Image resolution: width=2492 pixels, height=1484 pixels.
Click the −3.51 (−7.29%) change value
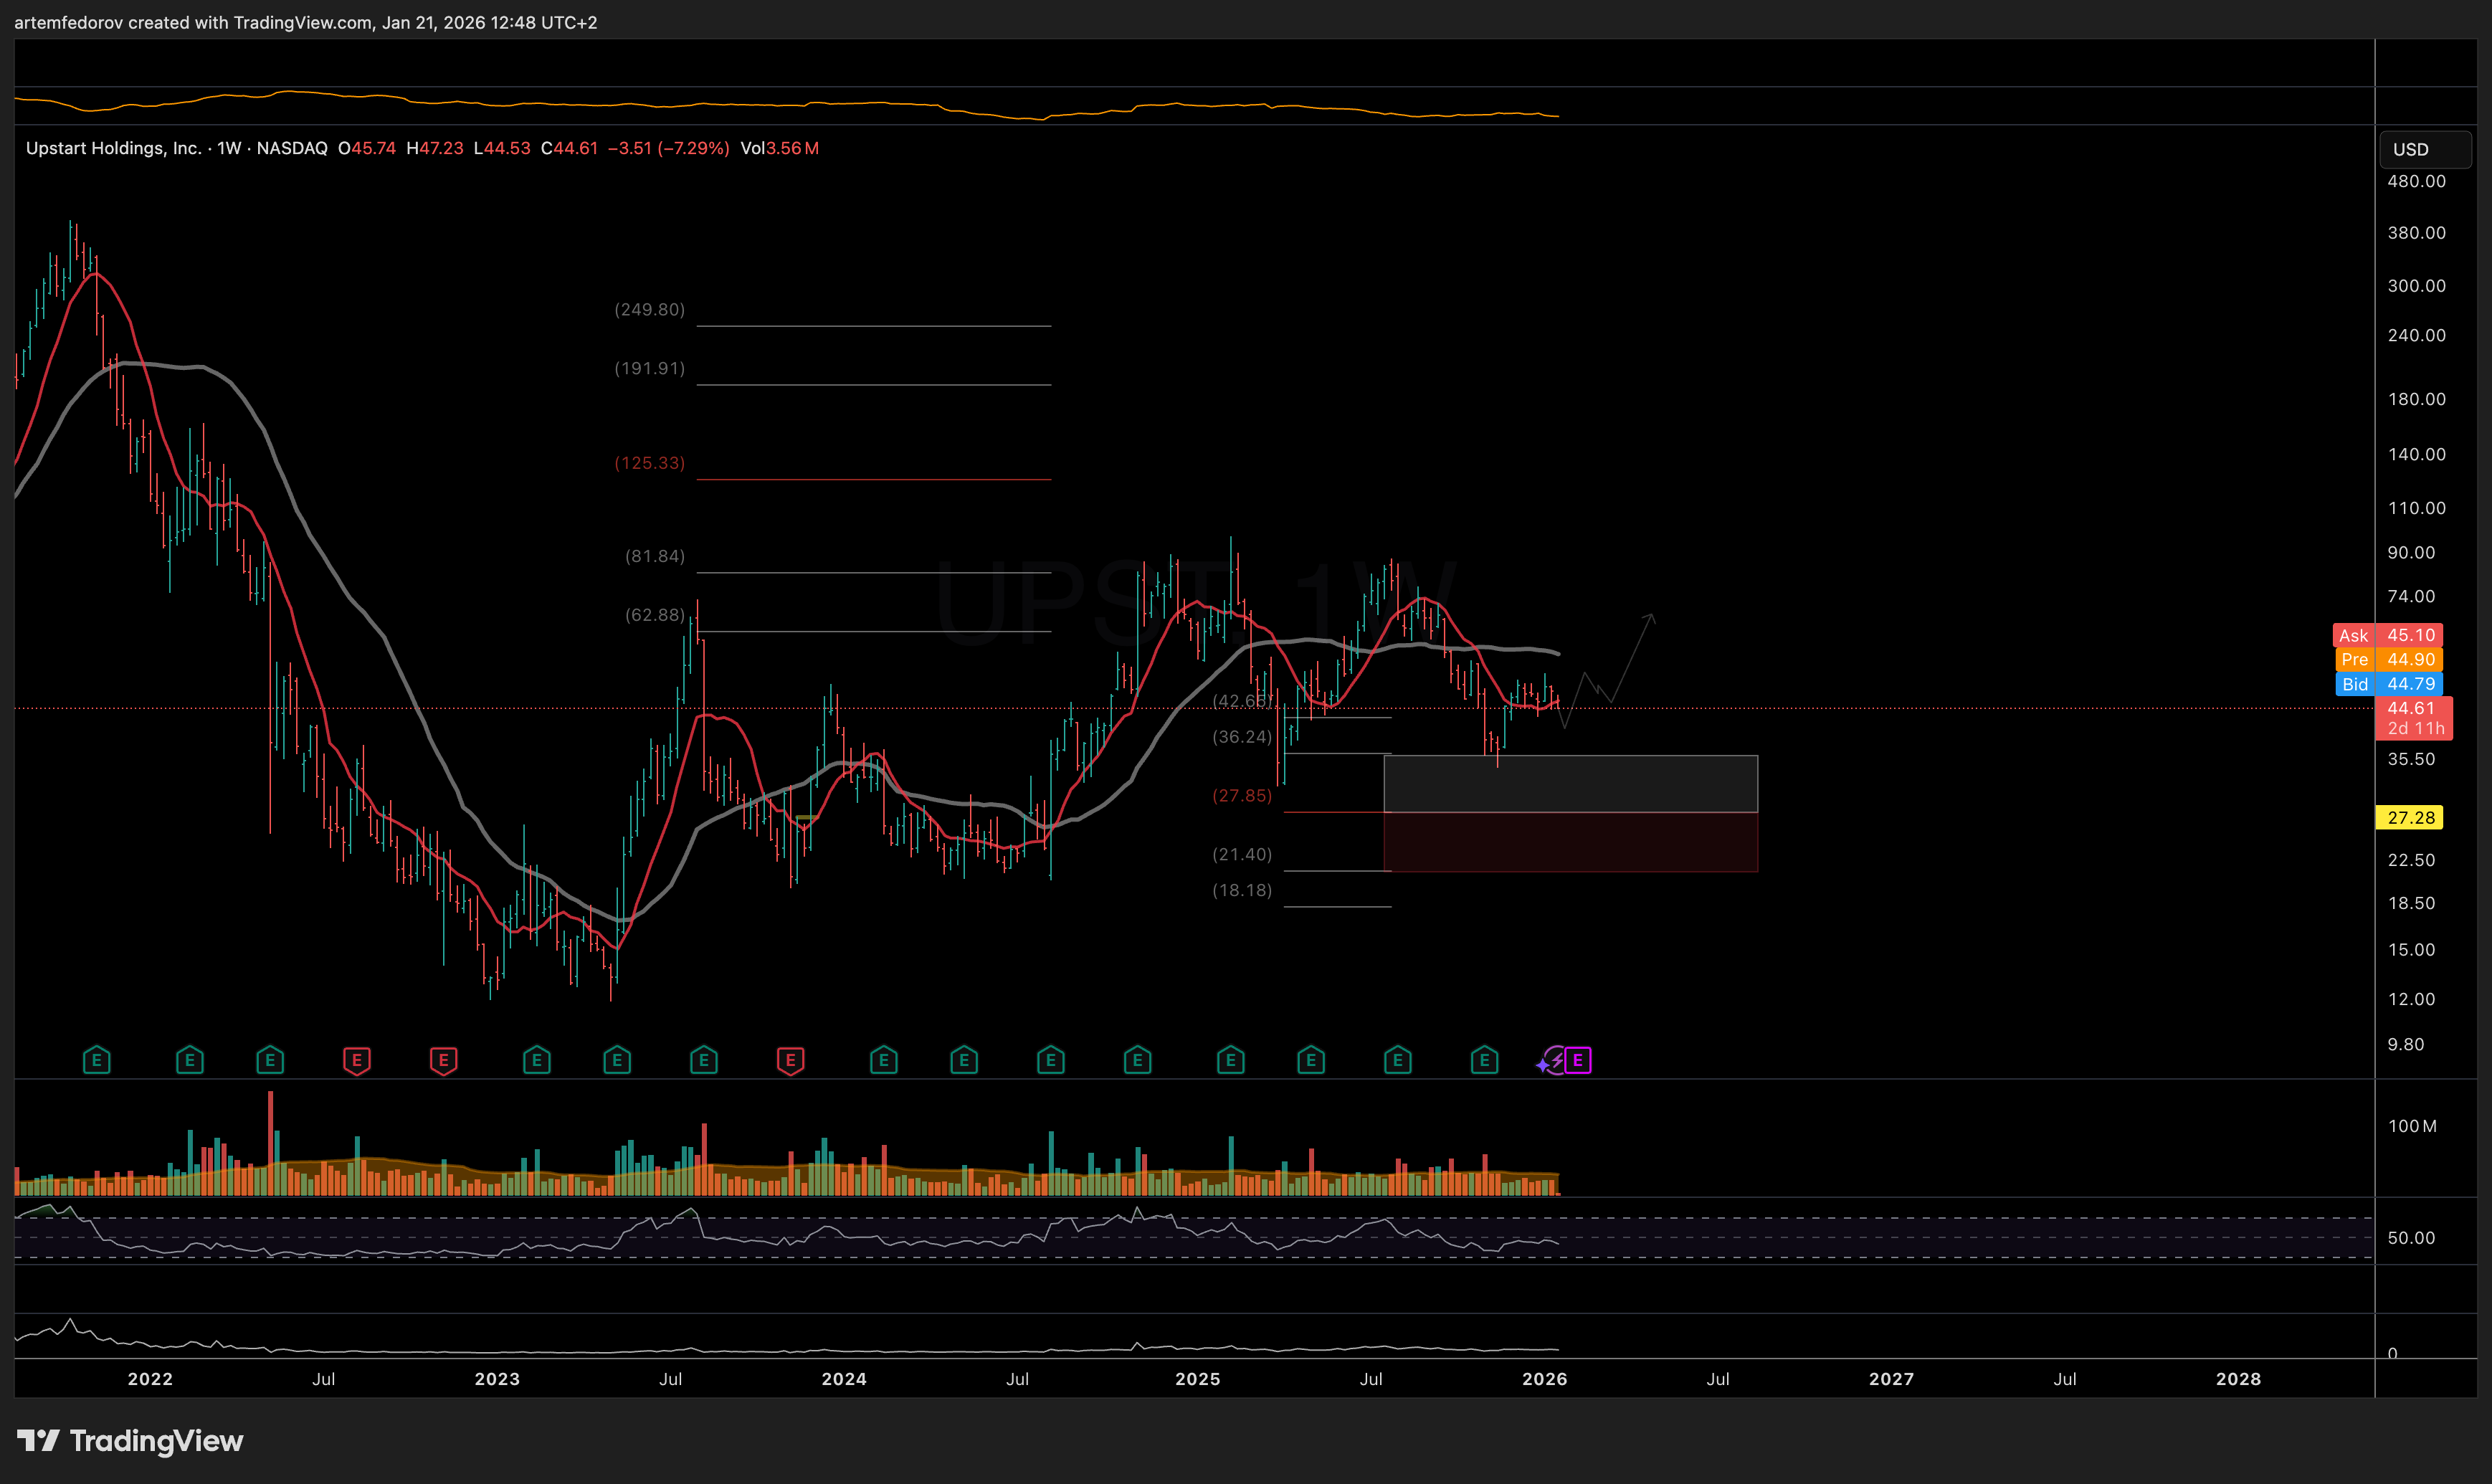668,148
